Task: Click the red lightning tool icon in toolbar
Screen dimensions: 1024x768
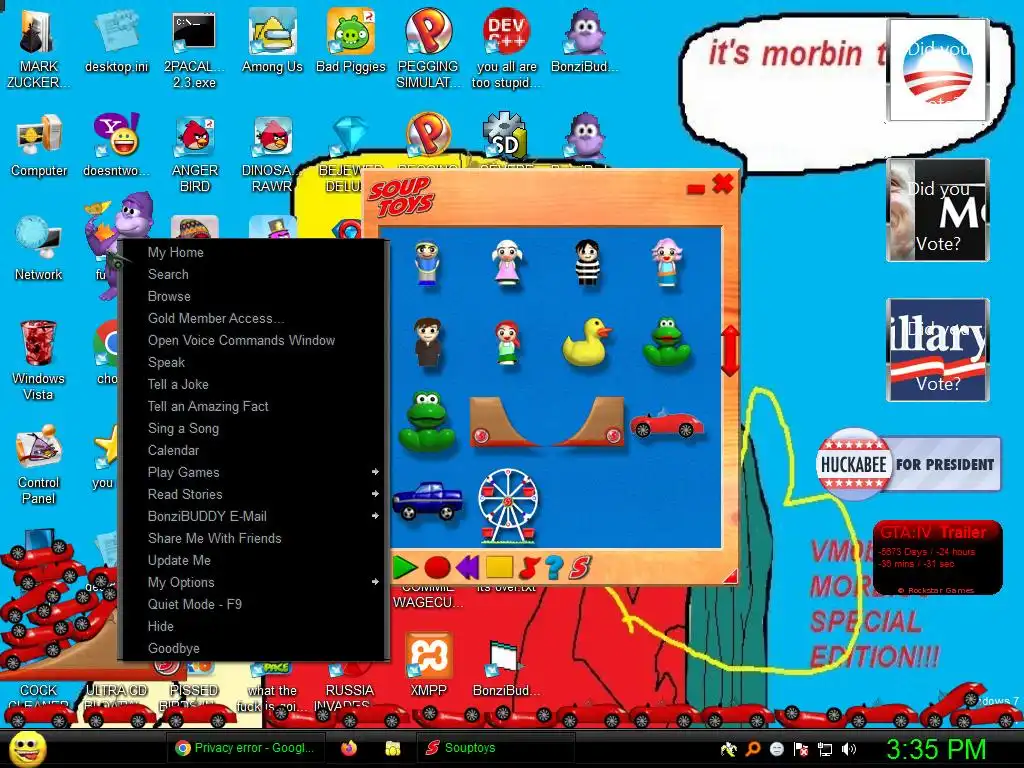Action: click(528, 567)
